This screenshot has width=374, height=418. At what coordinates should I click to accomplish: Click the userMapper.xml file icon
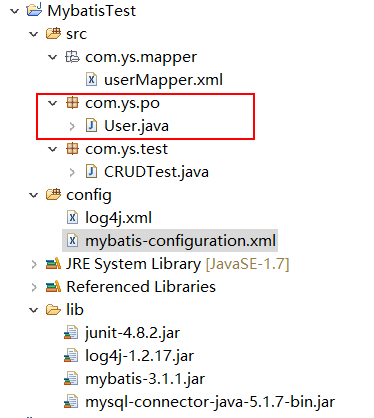tap(91, 80)
